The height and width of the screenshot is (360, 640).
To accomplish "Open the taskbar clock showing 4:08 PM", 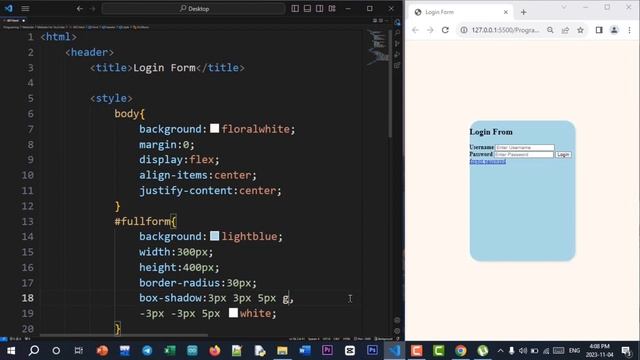I will pos(600,351).
